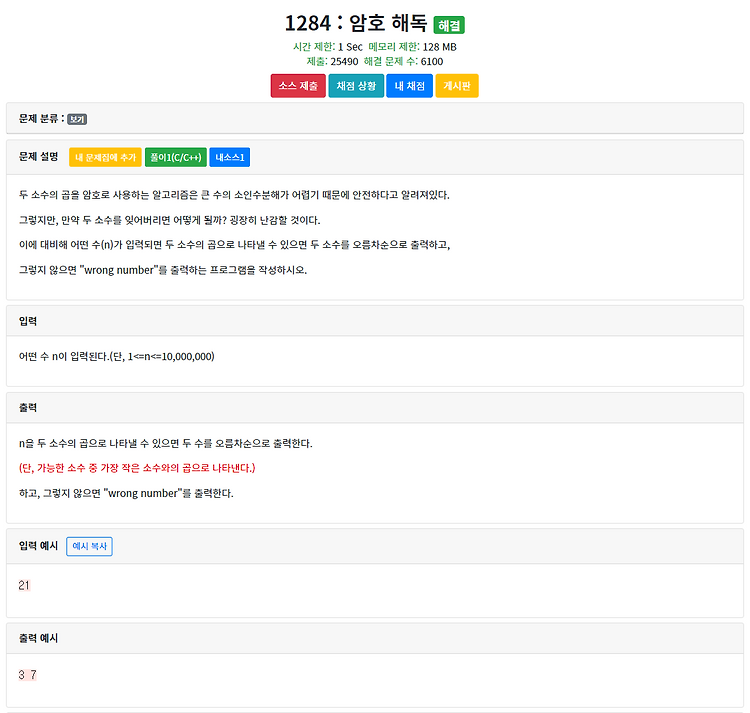Add problem with 내 문제집에 추가
The width and height of the screenshot is (750, 713).
click(105, 157)
